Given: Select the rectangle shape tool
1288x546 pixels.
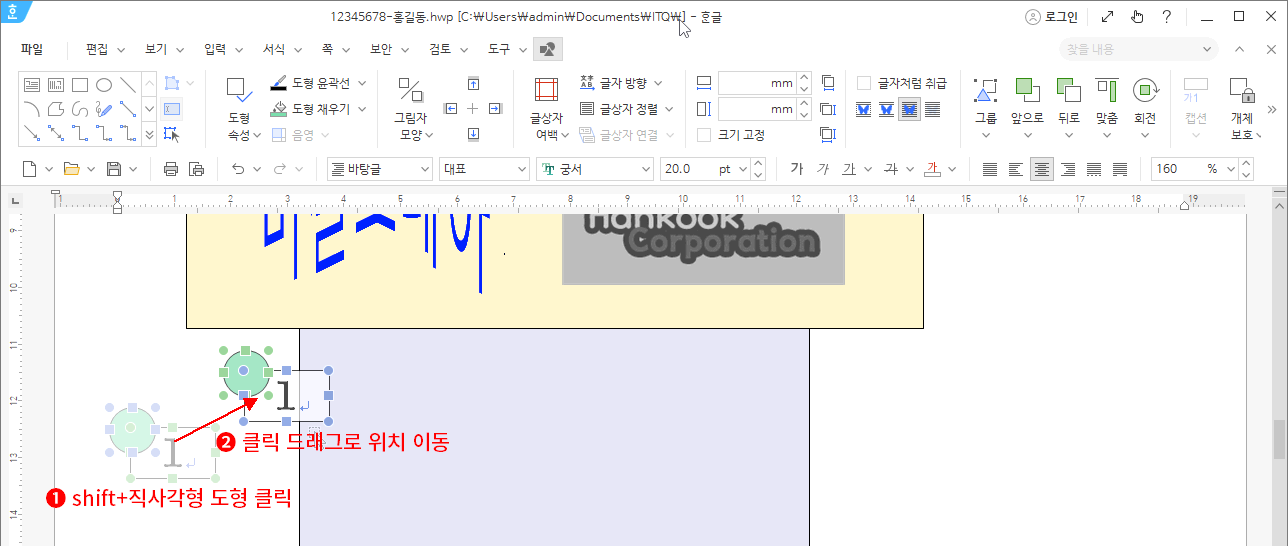Looking at the screenshot, I should coord(80,85).
